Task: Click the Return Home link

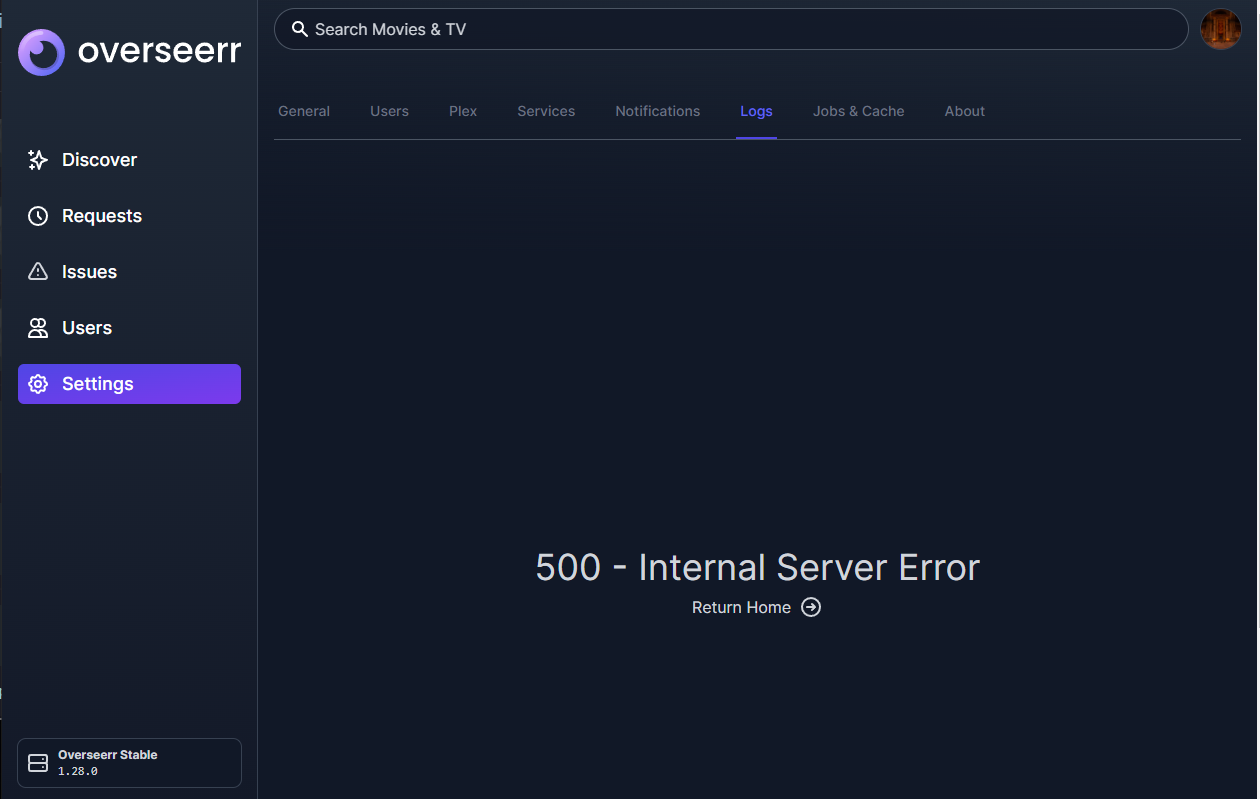Action: [x=741, y=607]
